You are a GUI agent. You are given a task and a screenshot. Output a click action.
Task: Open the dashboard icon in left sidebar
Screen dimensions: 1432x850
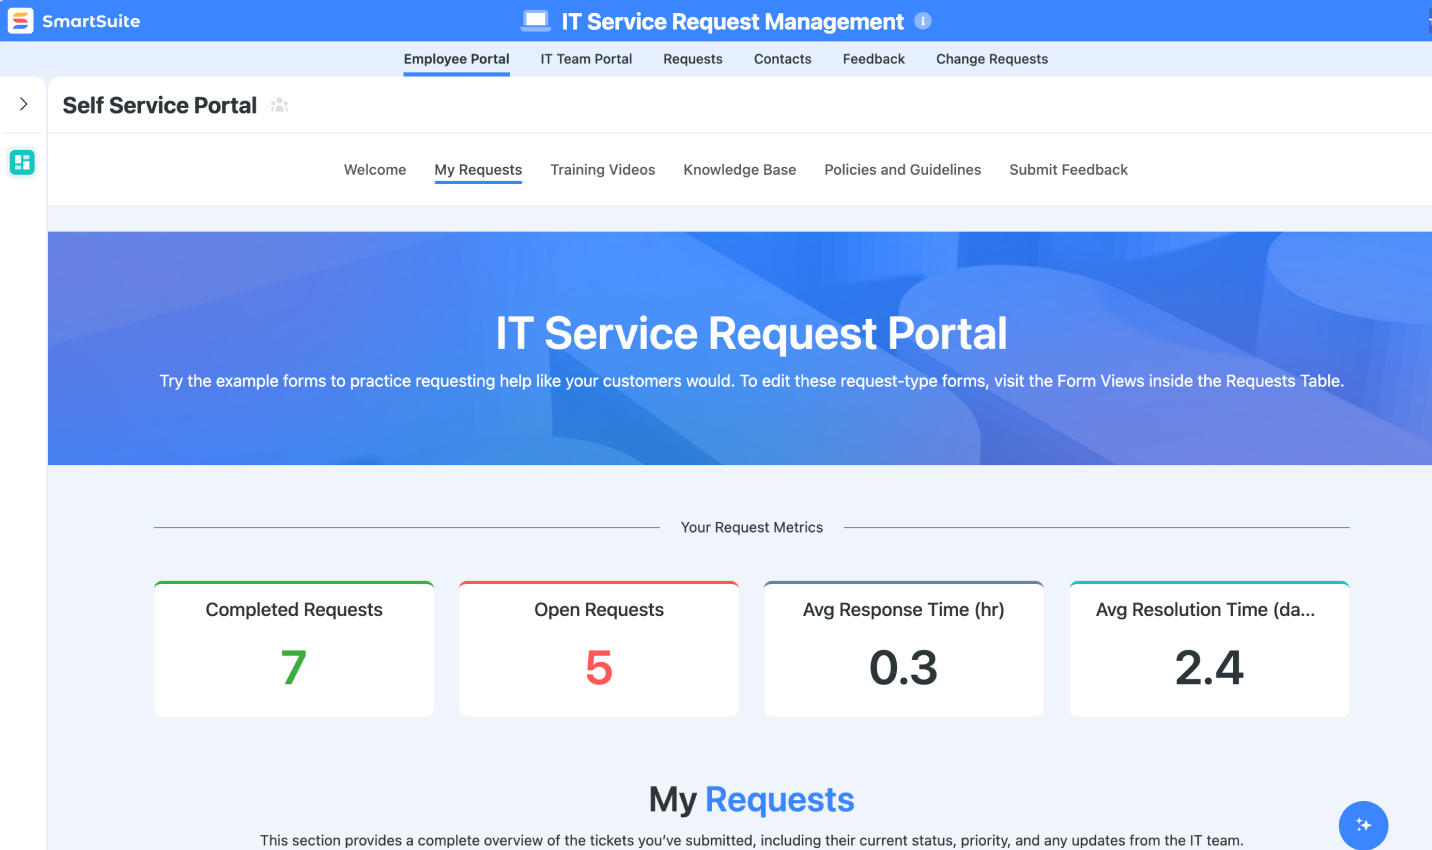[22, 162]
